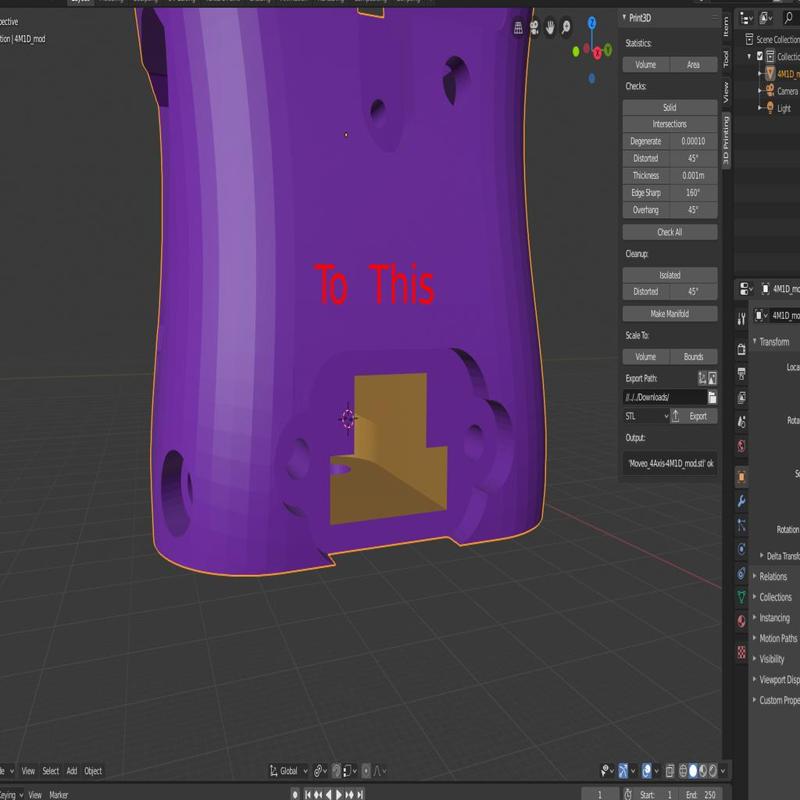Open the Tool properties tab with wrench-screwdriver icon

(741, 319)
